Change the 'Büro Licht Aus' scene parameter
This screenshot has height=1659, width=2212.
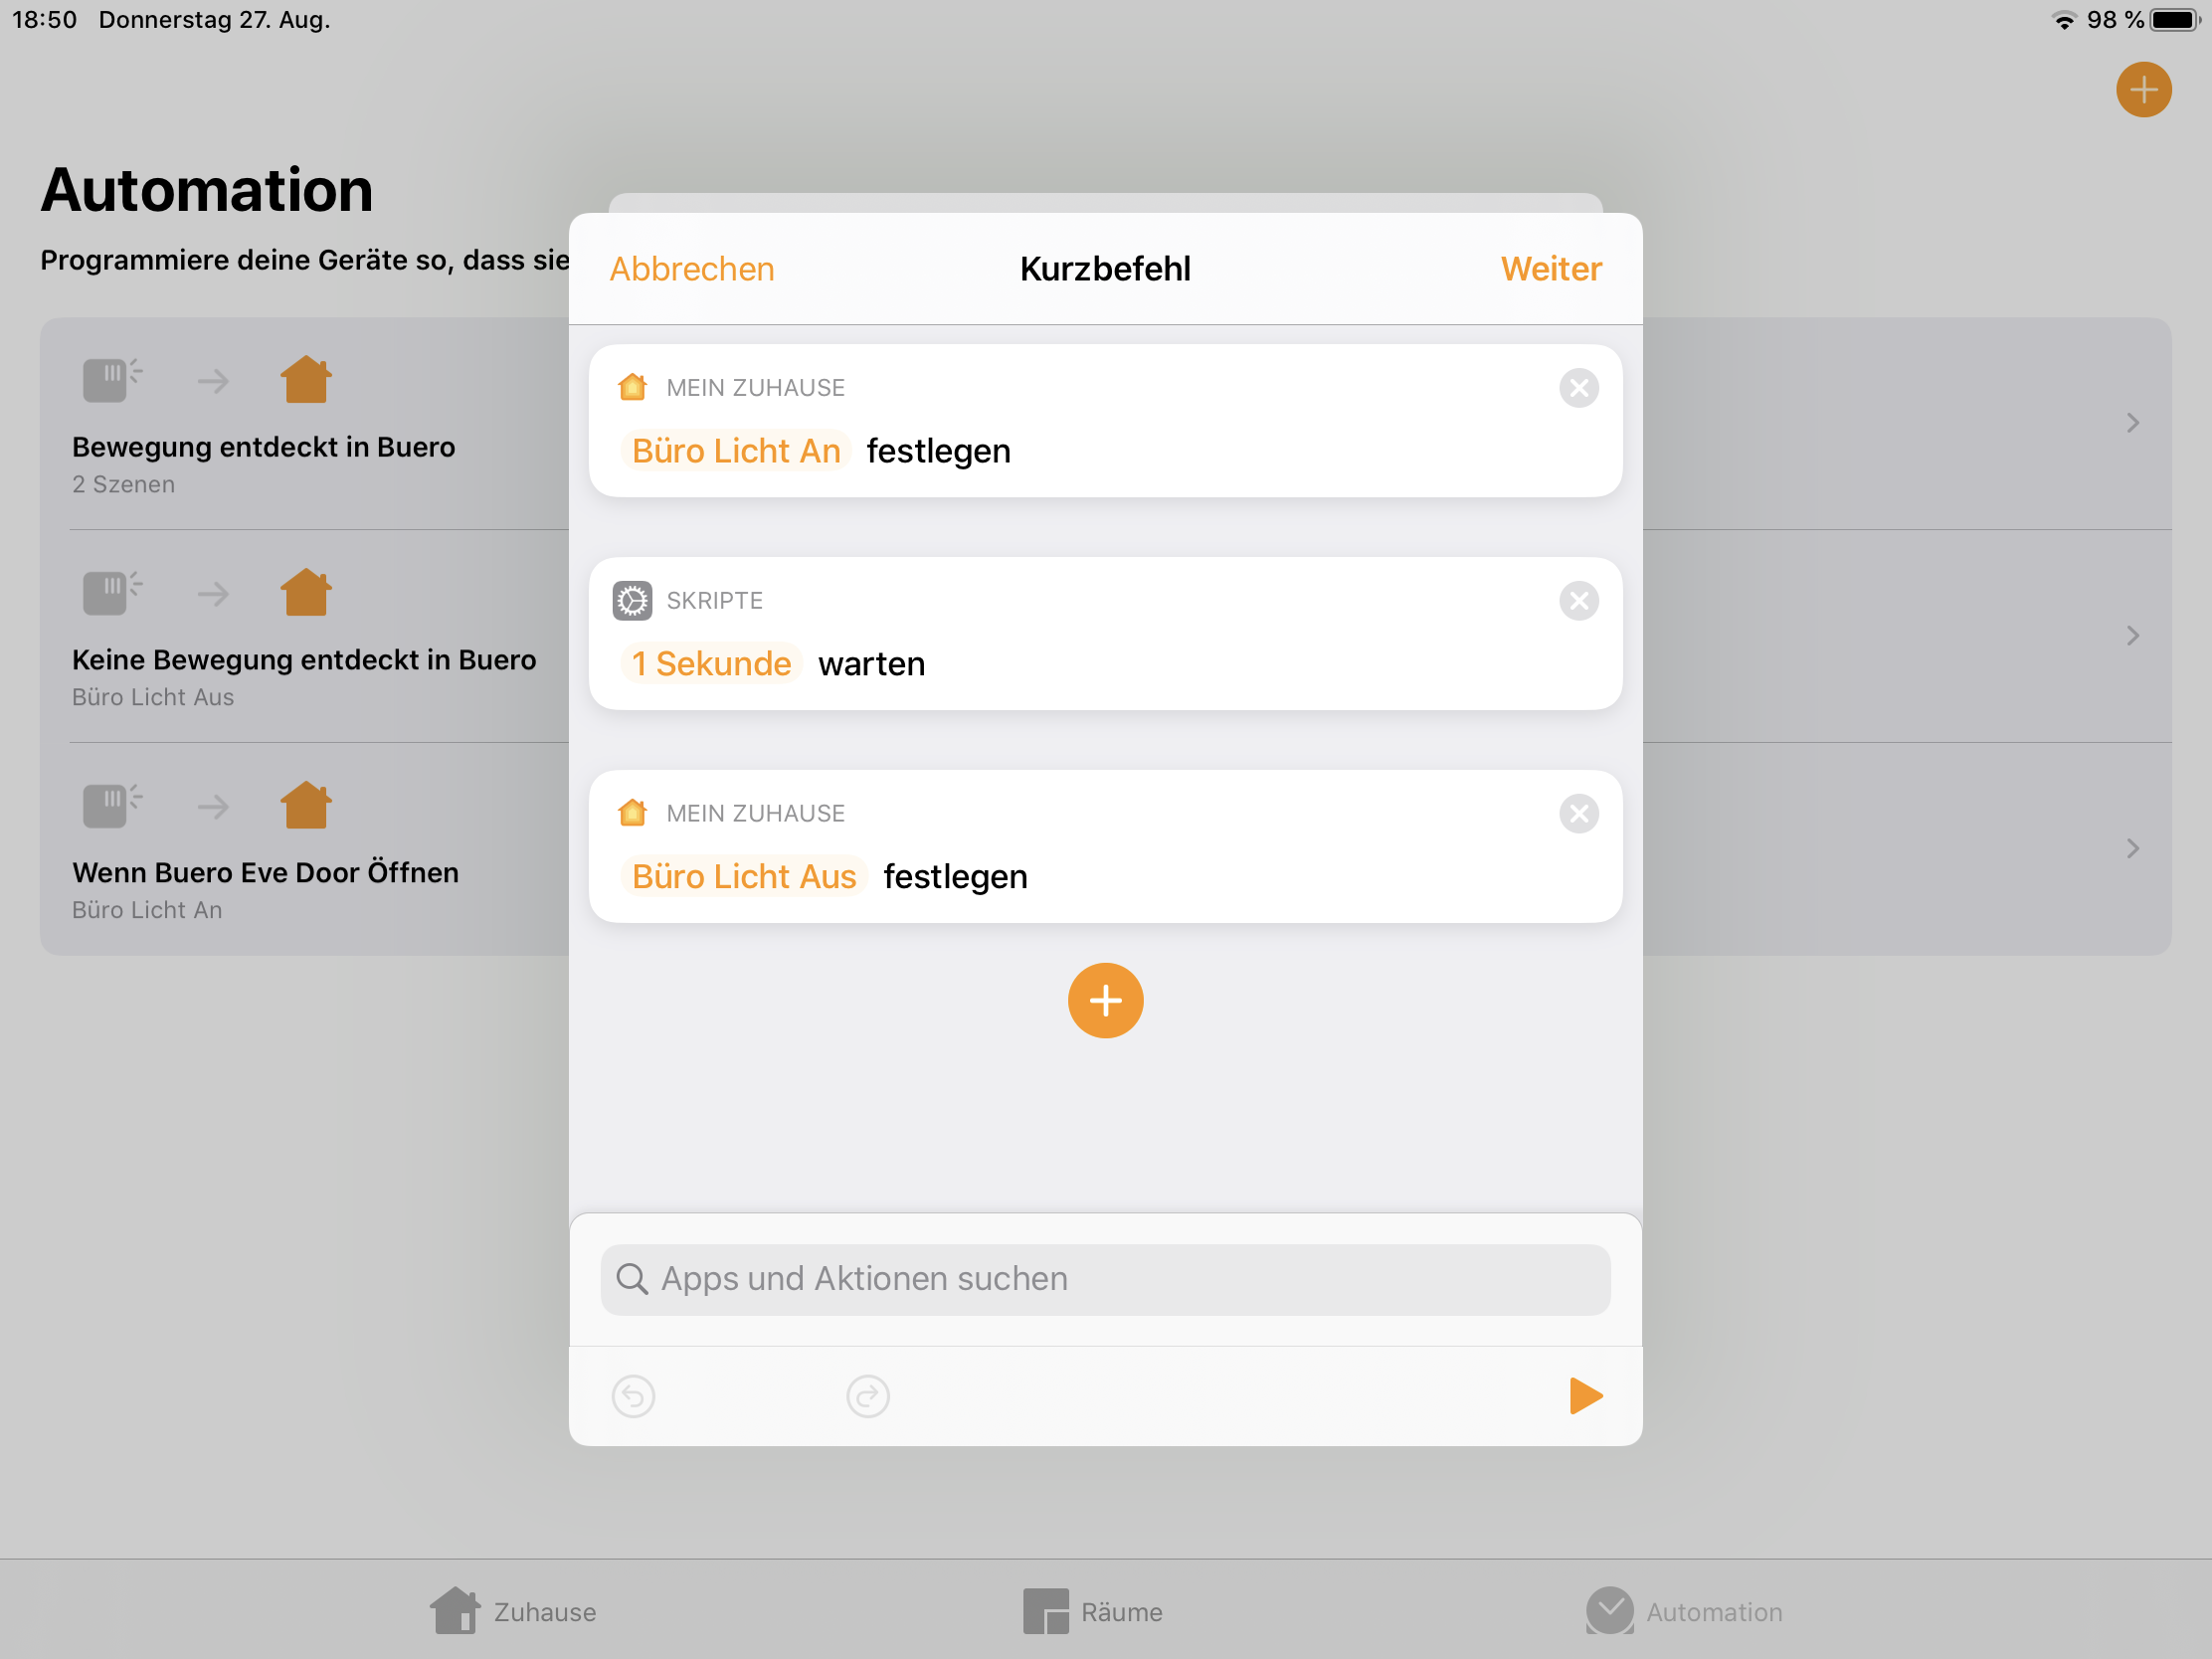tap(744, 877)
